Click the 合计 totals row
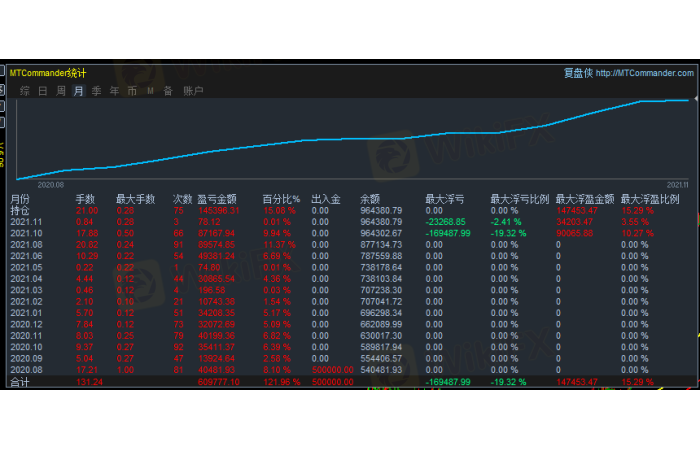 tap(20, 382)
